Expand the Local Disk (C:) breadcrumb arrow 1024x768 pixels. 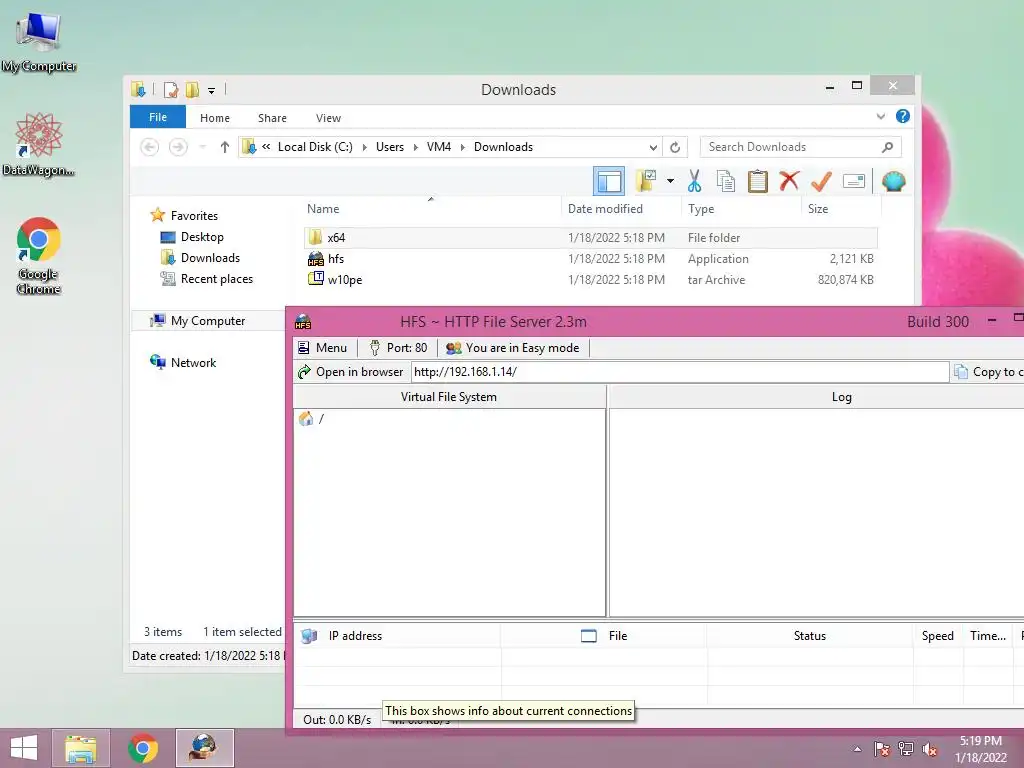(x=364, y=147)
